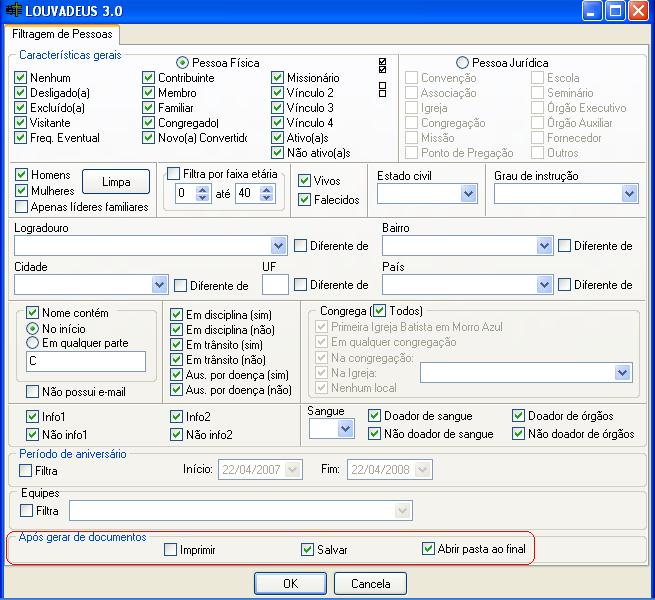Toggle Não doador de órgãos checkbox
This screenshot has width=655, height=600.
coord(518,434)
